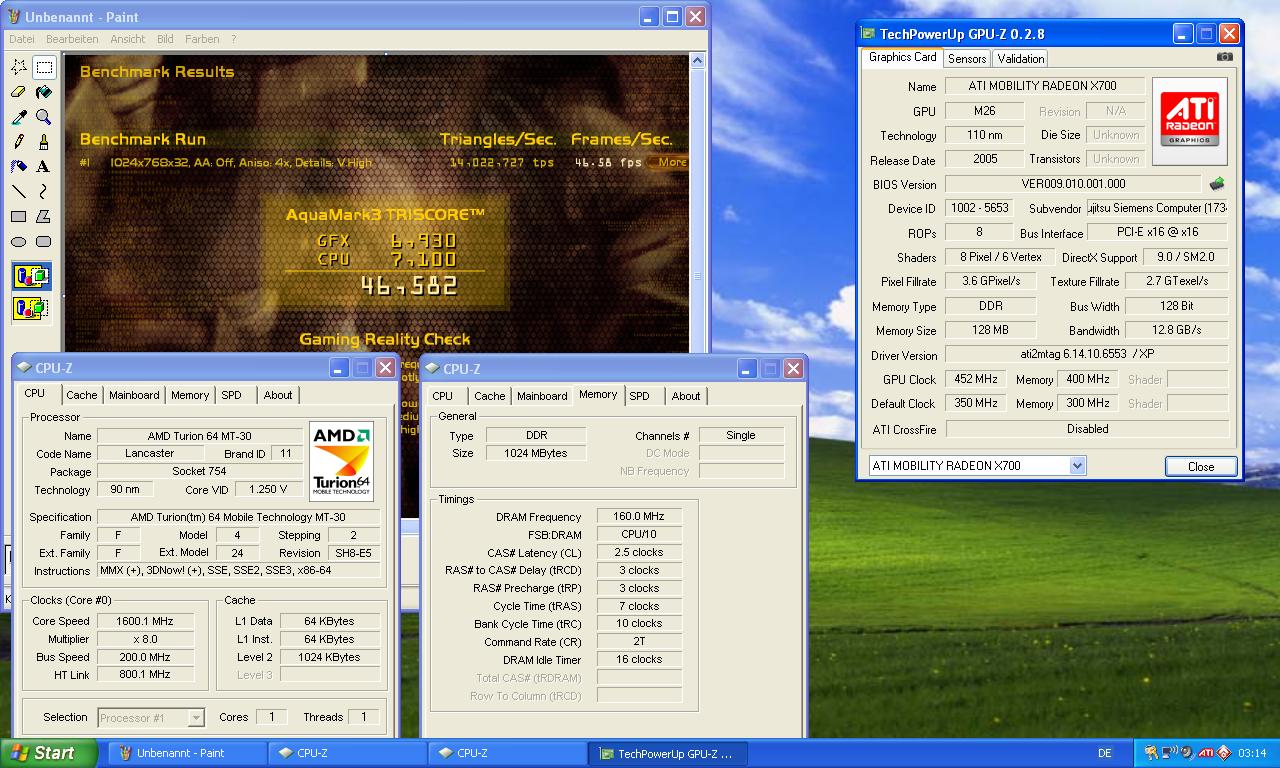This screenshot has height=768, width=1280.
Task: Click the Code Name Lancaster field
Action: point(149,453)
